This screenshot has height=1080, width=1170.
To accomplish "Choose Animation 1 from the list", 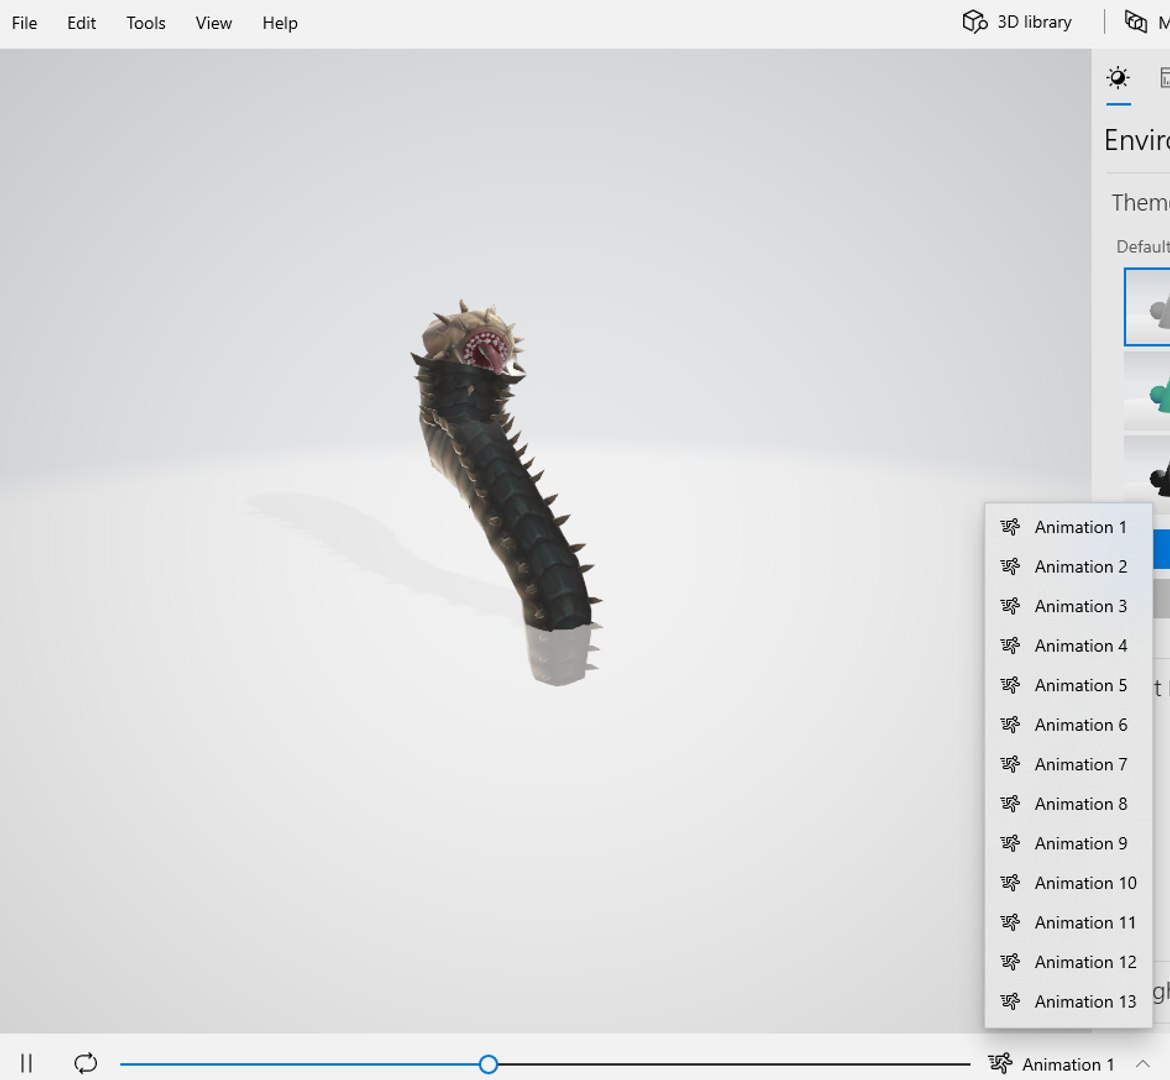I will tap(1069, 527).
